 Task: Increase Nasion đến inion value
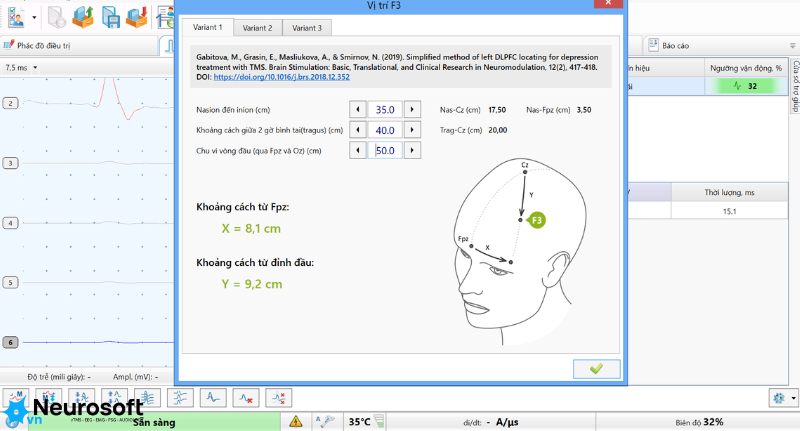(x=412, y=109)
